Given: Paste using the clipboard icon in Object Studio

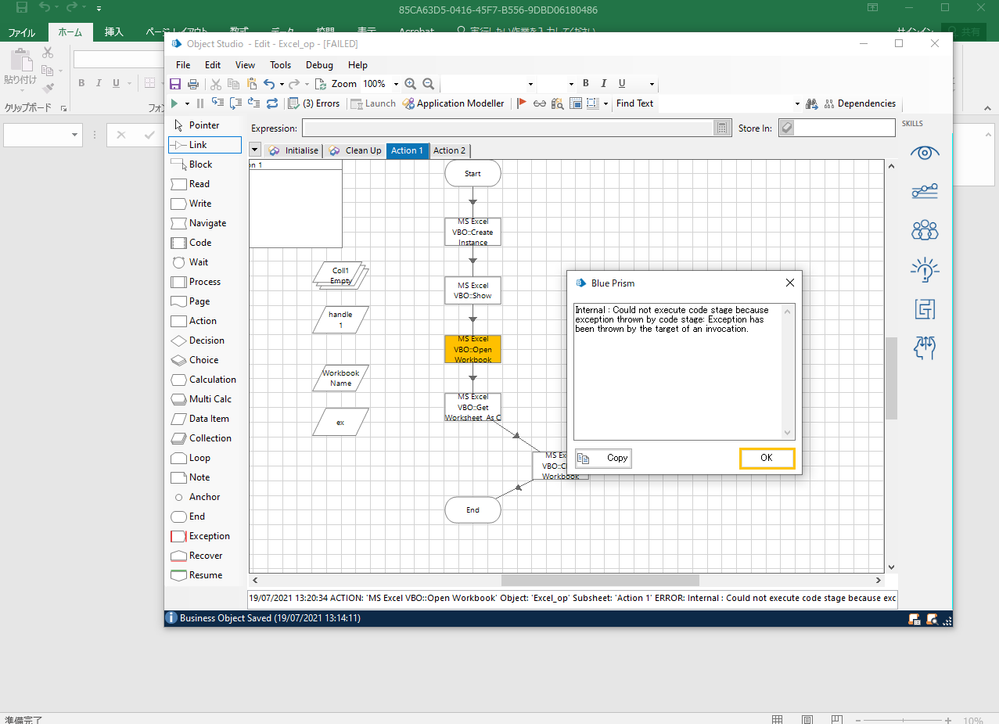Looking at the screenshot, I should point(252,84).
